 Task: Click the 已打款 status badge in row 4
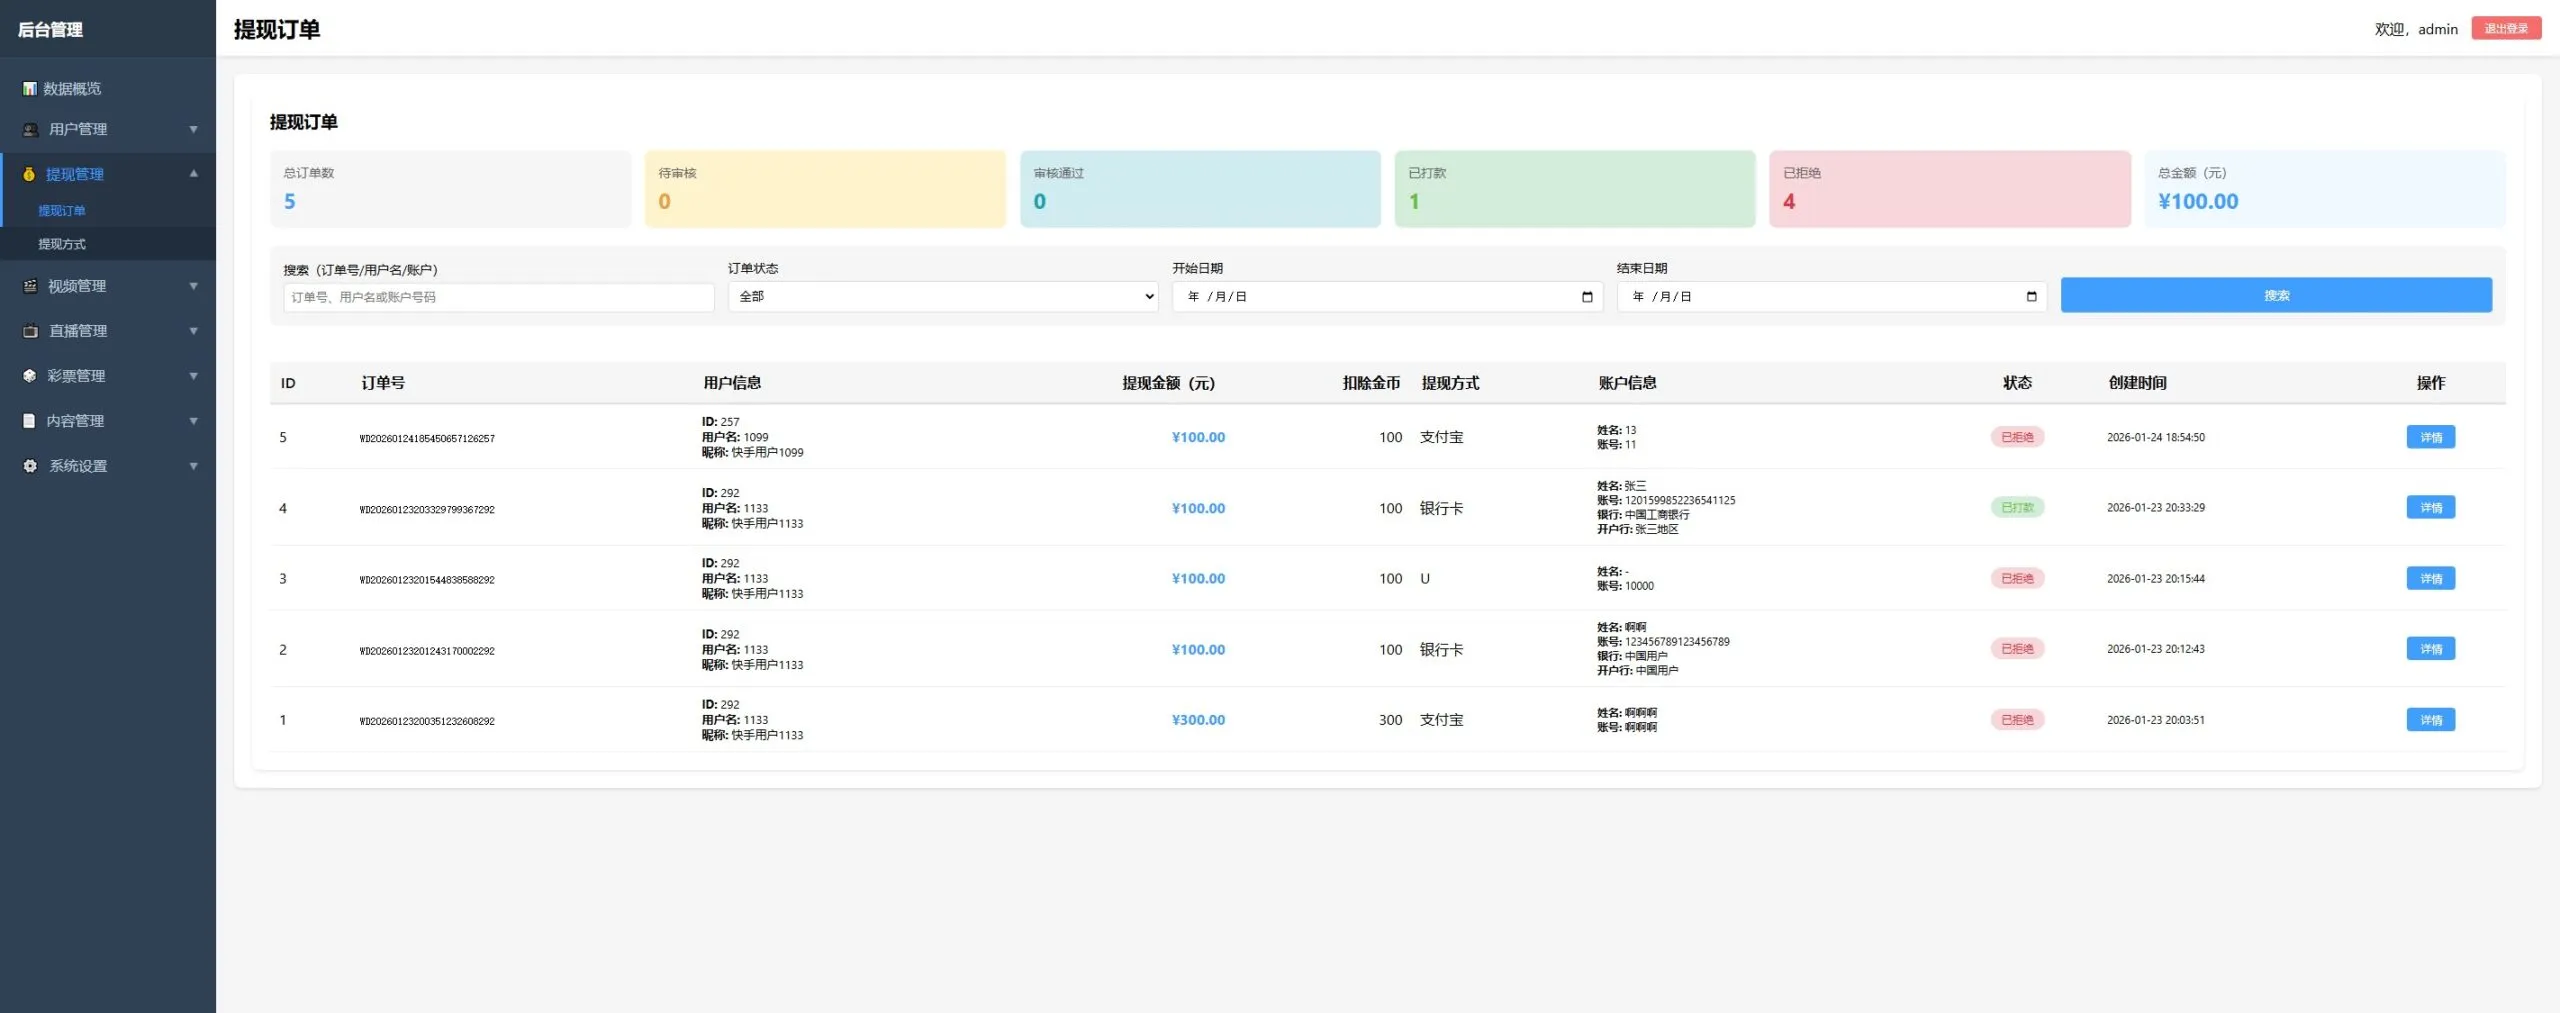[2017, 508]
